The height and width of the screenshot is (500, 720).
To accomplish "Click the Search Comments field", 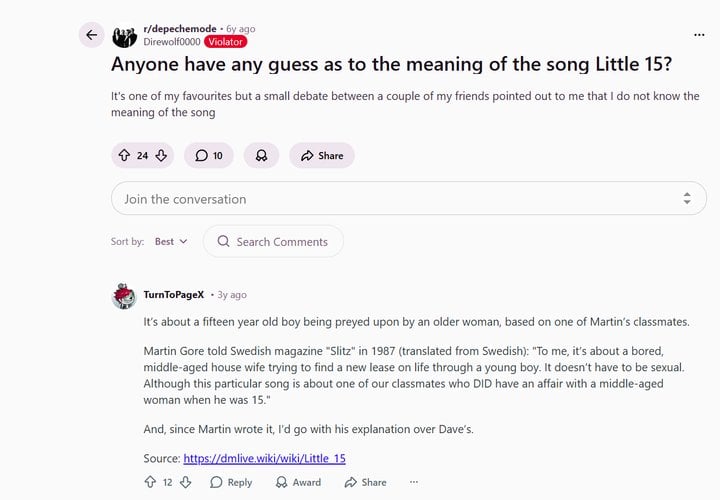I will pyautogui.click(x=273, y=241).
